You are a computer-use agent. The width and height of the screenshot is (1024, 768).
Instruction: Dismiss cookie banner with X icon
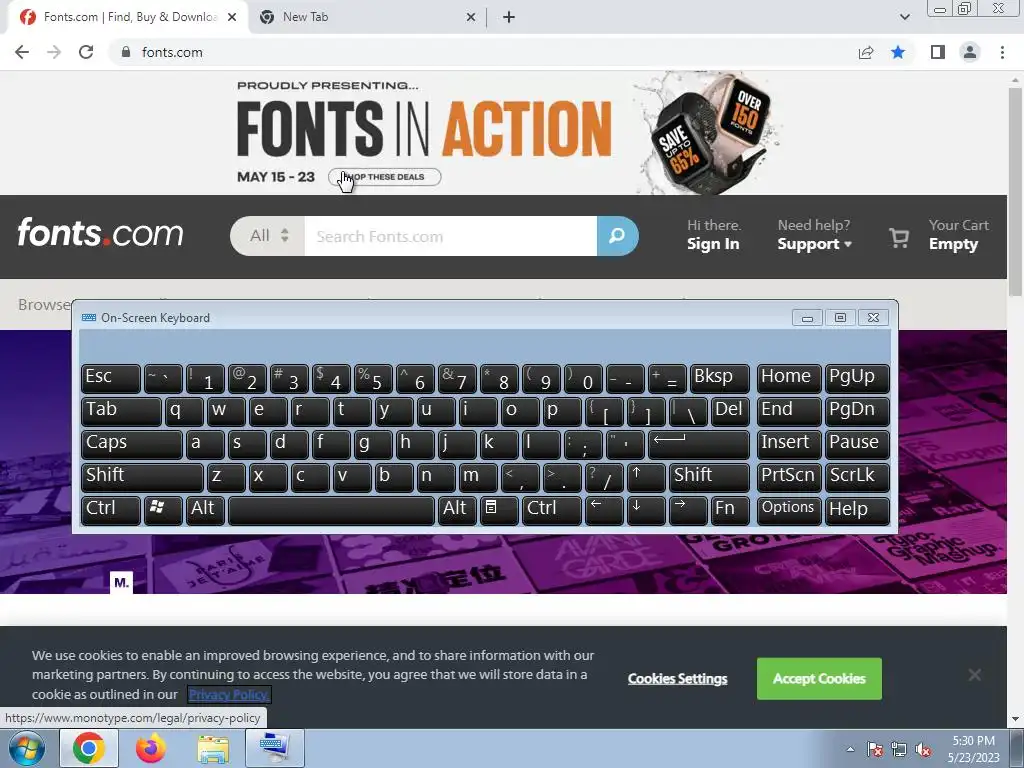974,675
